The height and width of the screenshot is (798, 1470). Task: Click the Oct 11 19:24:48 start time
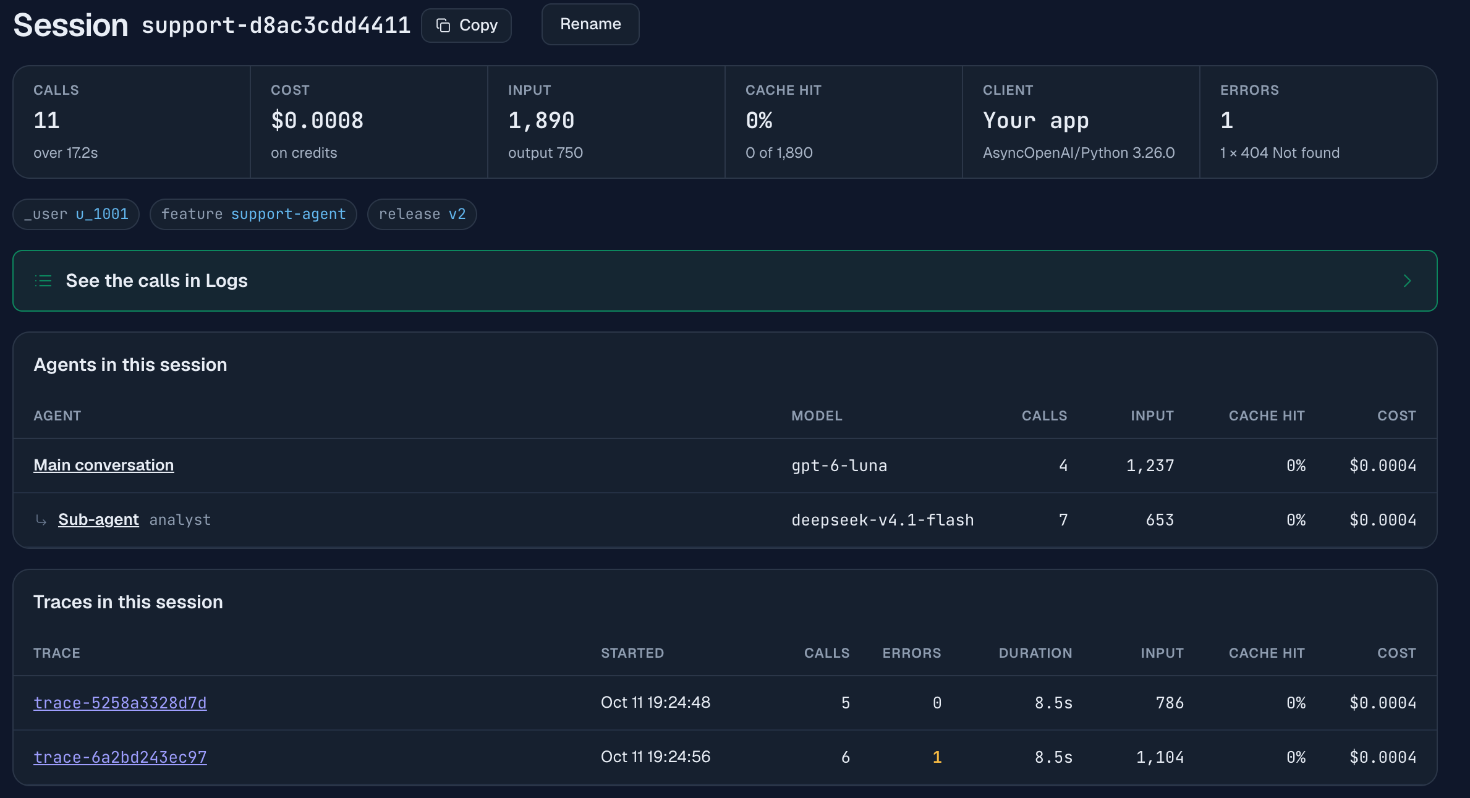point(655,703)
